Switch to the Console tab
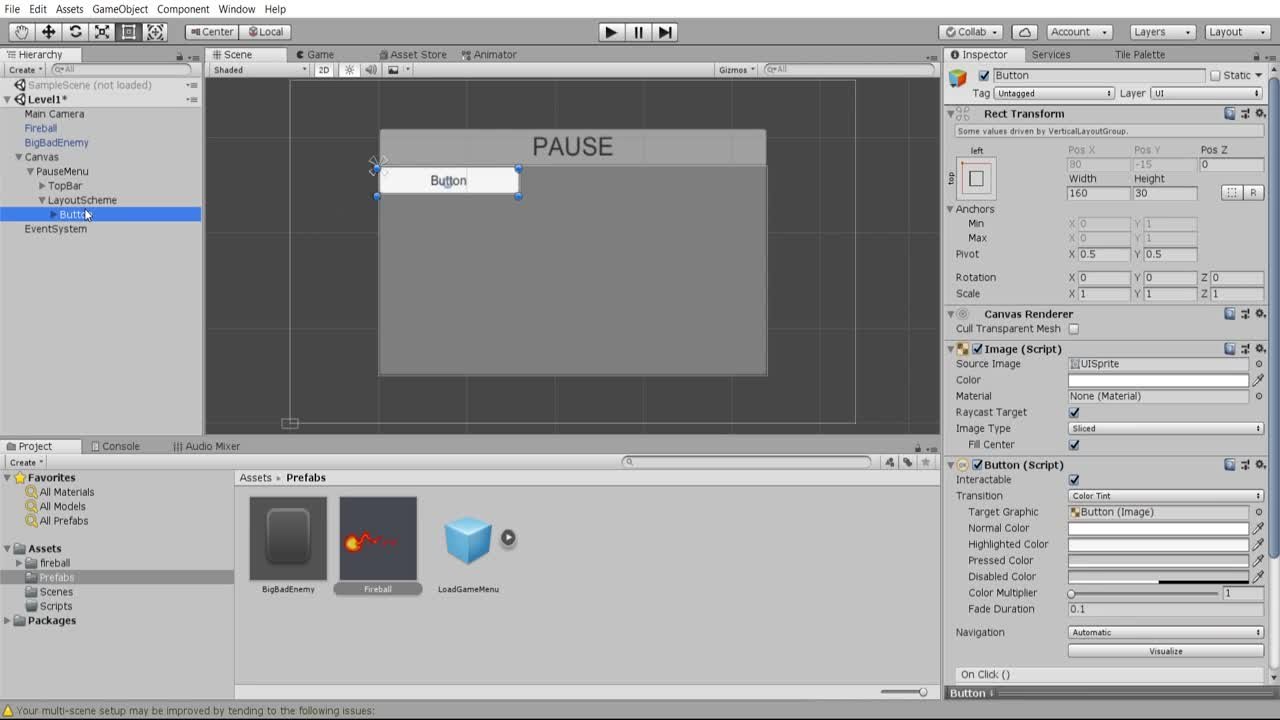This screenshot has height=720, width=1280. [115, 446]
